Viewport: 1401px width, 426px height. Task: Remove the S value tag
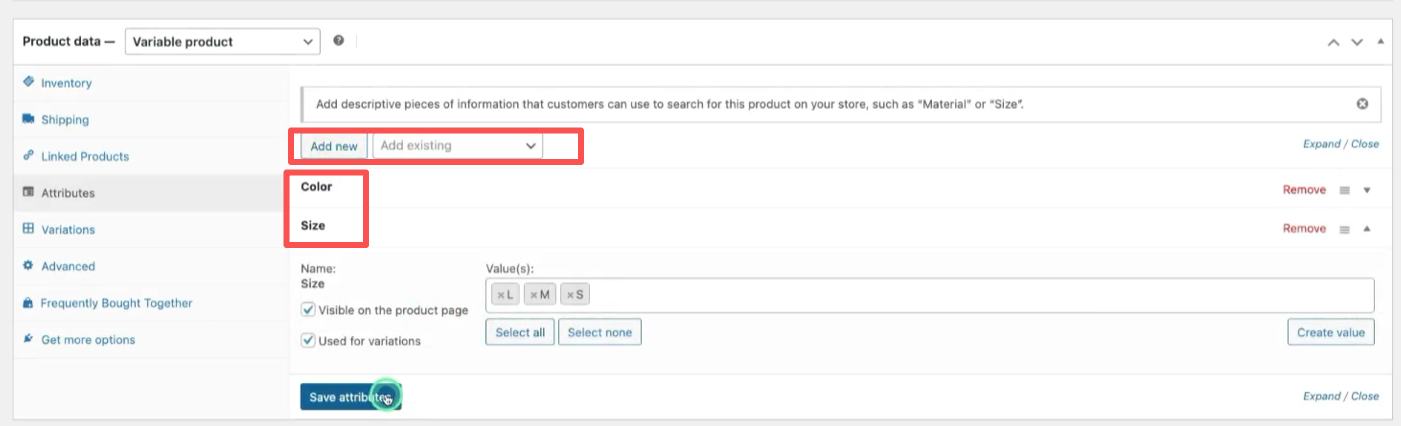(x=570, y=295)
